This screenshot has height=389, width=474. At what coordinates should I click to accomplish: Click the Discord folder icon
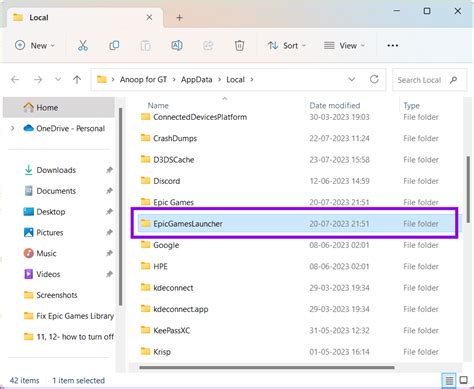(145, 181)
